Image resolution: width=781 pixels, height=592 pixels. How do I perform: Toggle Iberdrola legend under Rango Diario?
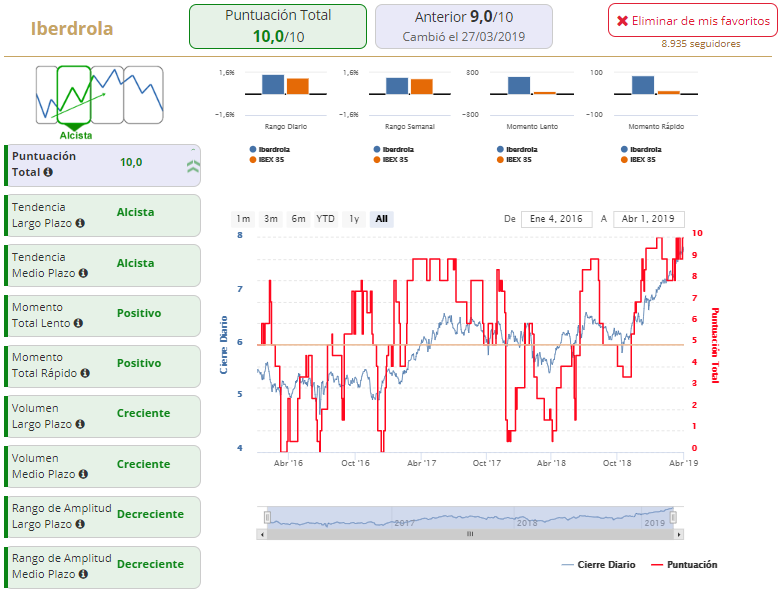pyautogui.click(x=269, y=149)
